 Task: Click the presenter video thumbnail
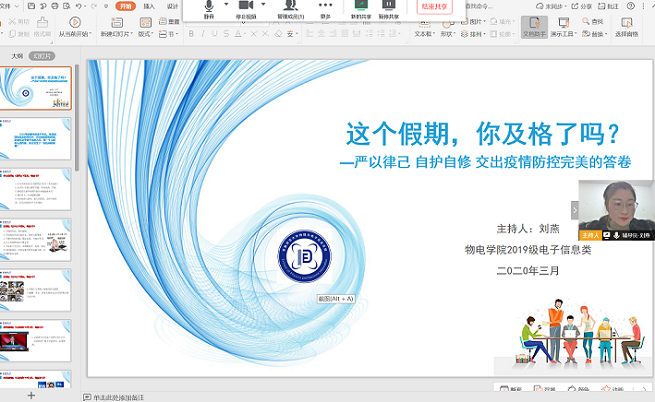tap(616, 210)
